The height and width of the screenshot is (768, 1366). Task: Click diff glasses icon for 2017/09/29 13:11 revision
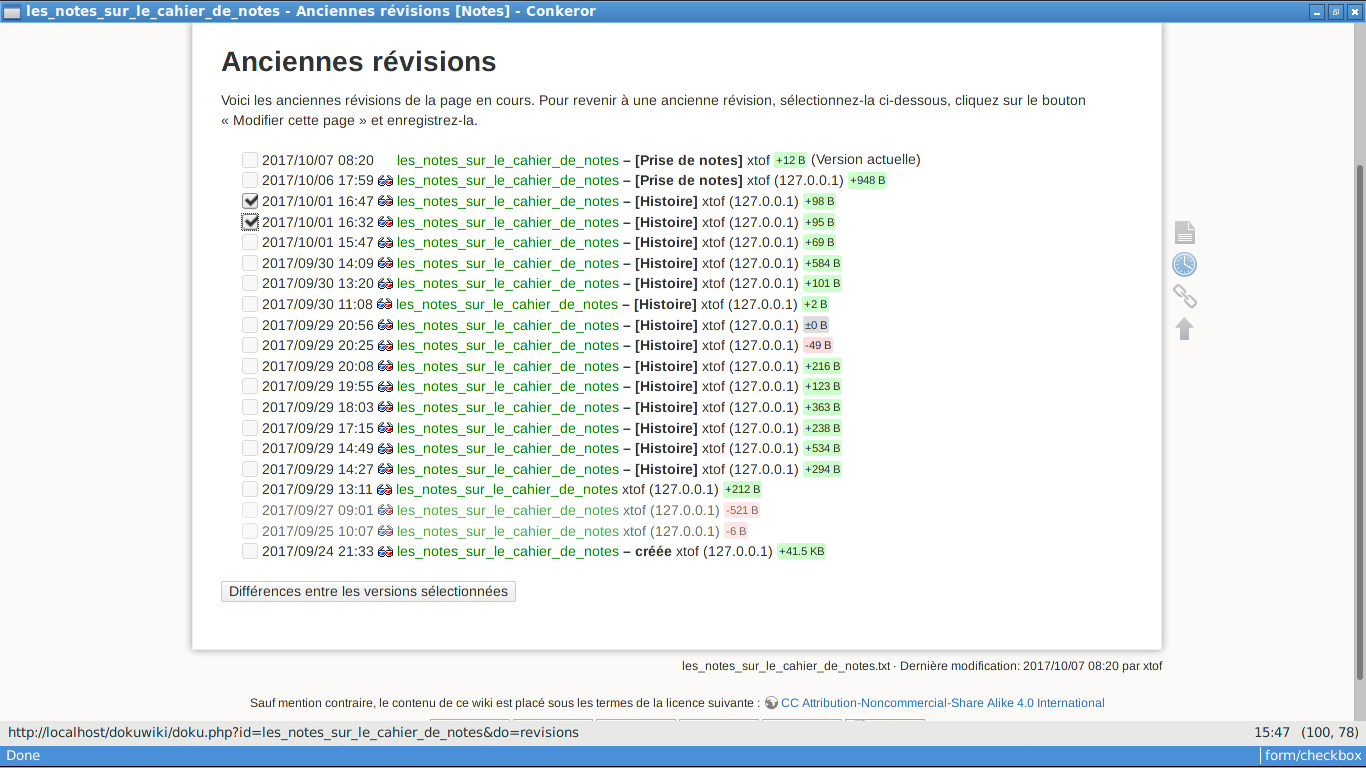click(x=384, y=490)
